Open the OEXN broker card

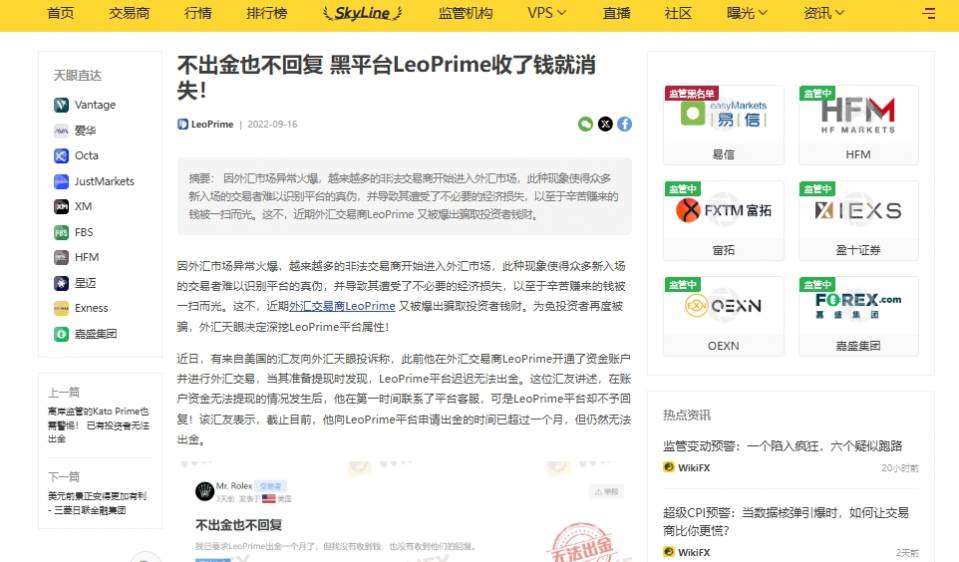pos(724,316)
